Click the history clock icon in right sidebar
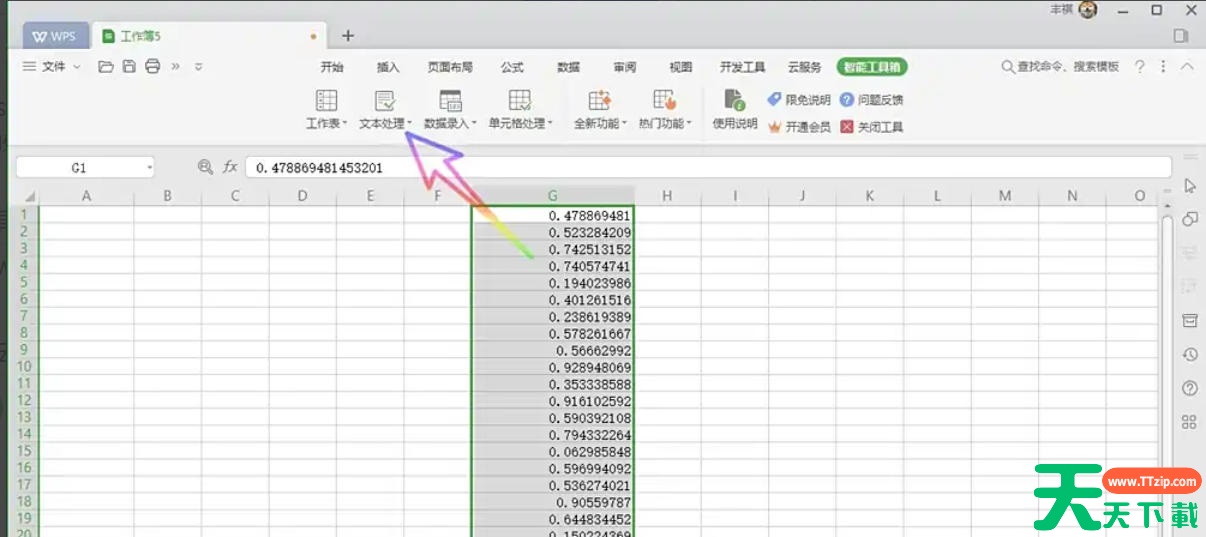 [x=1190, y=354]
